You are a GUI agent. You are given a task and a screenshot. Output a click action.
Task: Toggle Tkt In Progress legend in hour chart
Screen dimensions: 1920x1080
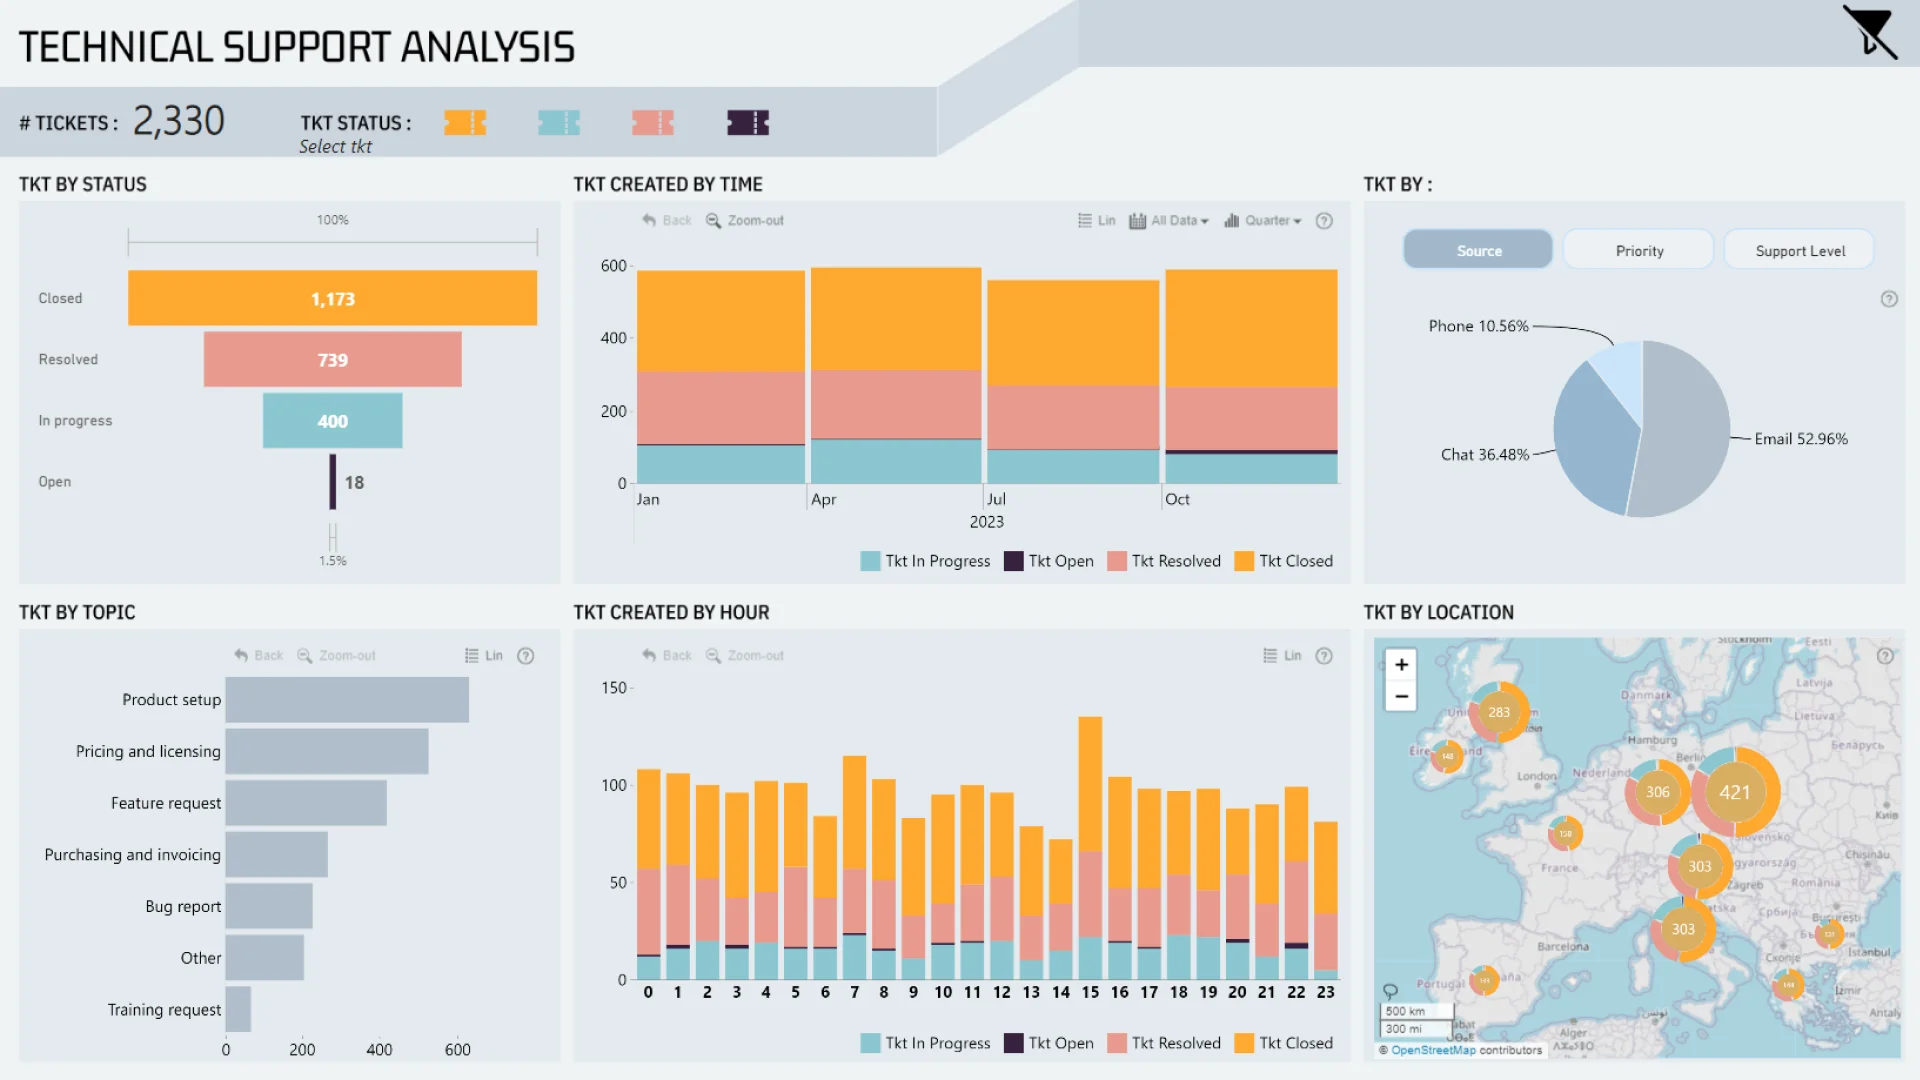tap(925, 1043)
